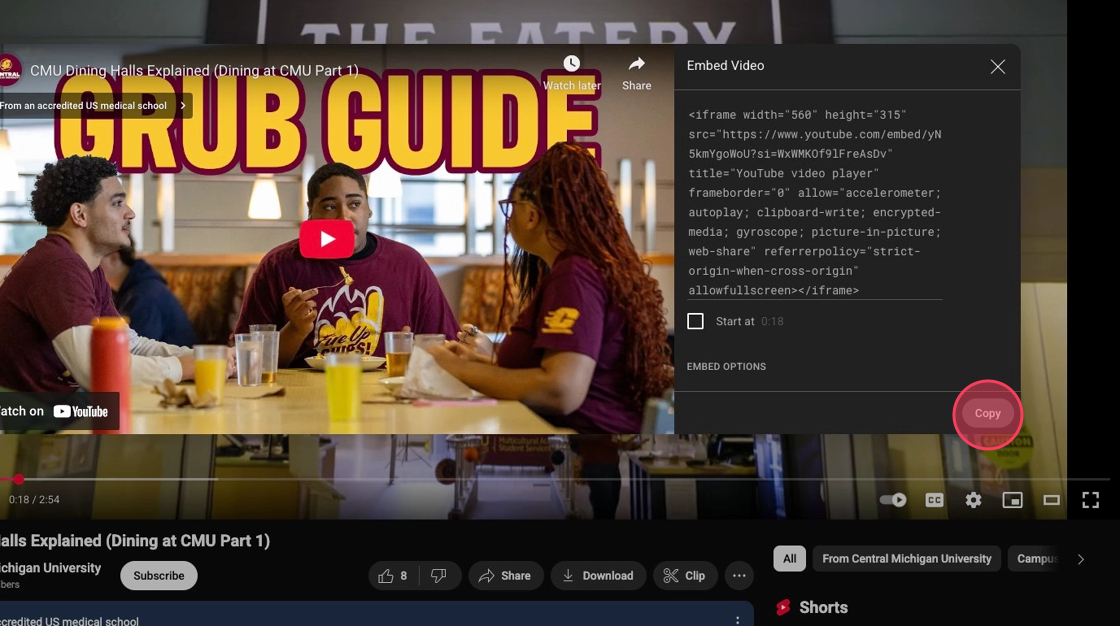Seek on the video progress bar
This screenshot has width=1120, height=626.
point(554,479)
